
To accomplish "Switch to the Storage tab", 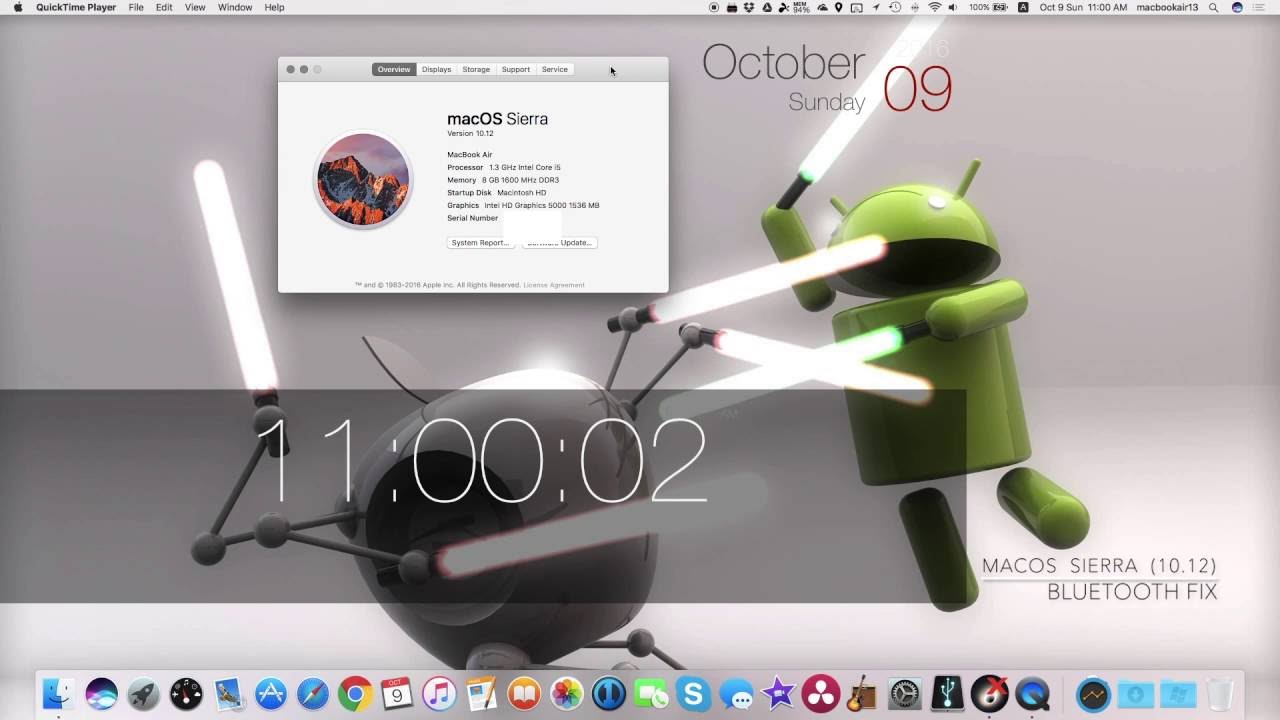I will coord(476,69).
